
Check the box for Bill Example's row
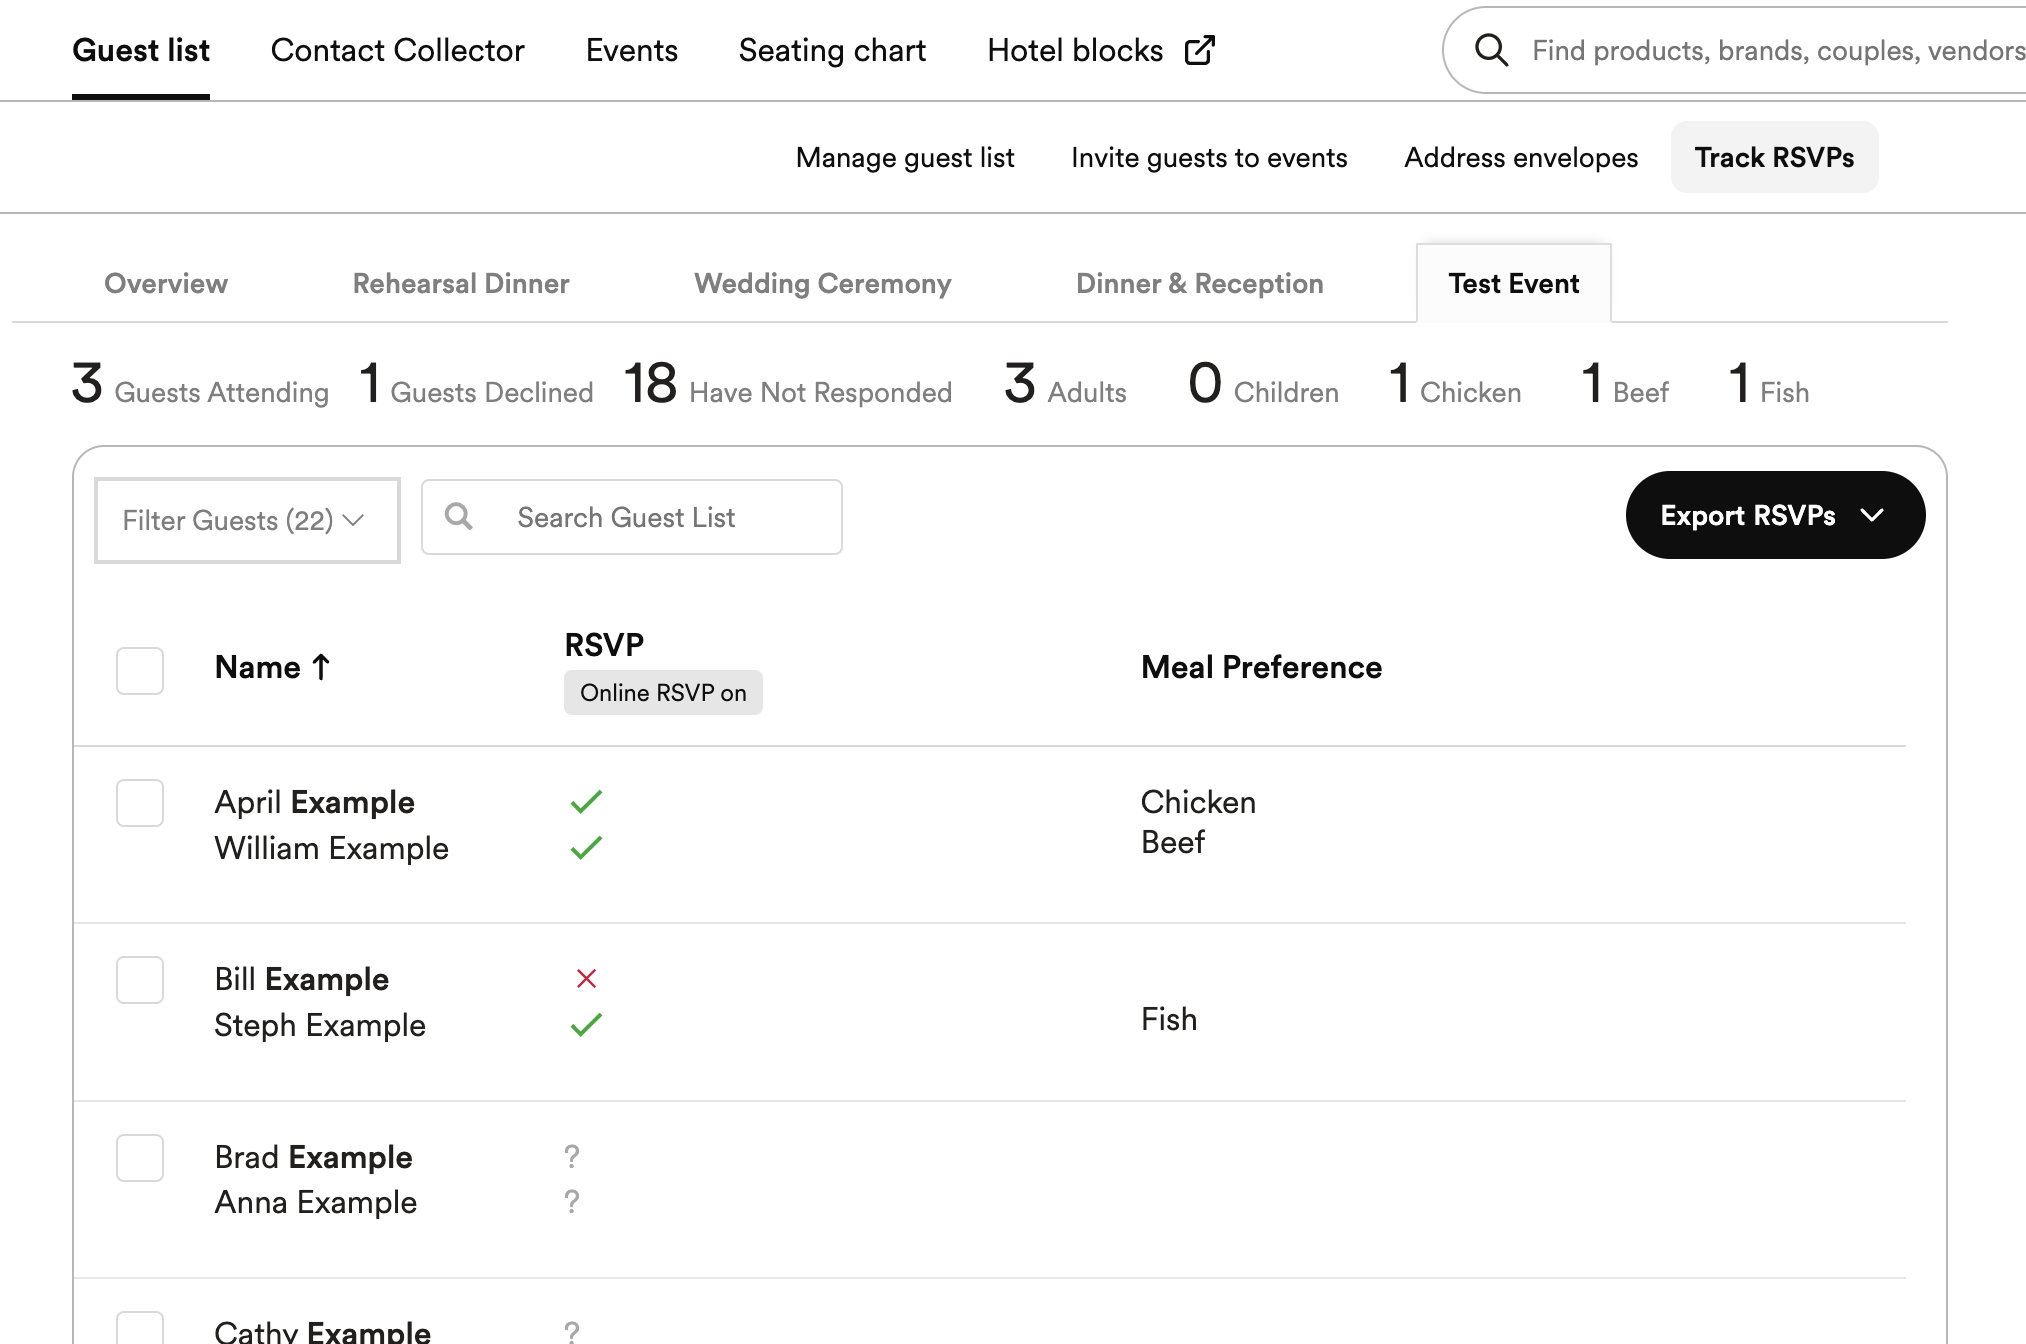140,980
